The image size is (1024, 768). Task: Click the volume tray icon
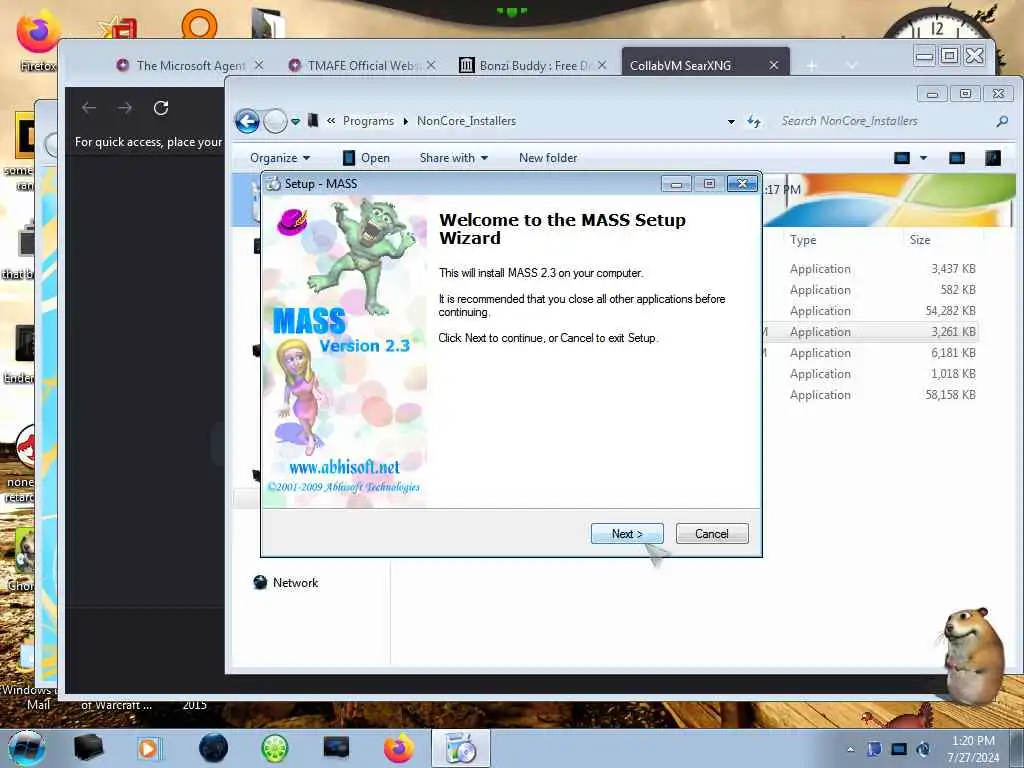[923, 749]
